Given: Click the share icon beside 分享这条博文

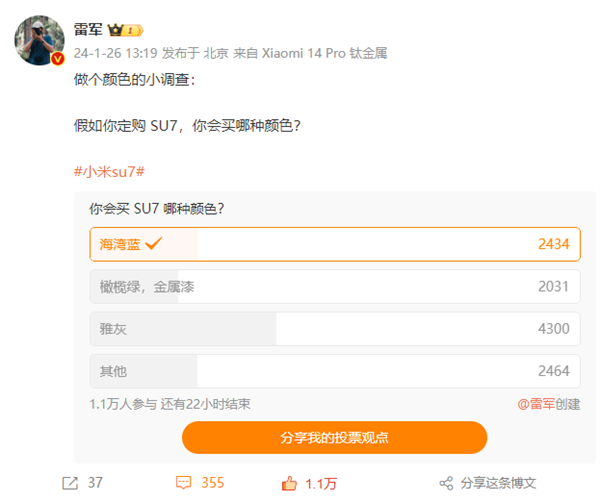Looking at the screenshot, I should (x=446, y=483).
